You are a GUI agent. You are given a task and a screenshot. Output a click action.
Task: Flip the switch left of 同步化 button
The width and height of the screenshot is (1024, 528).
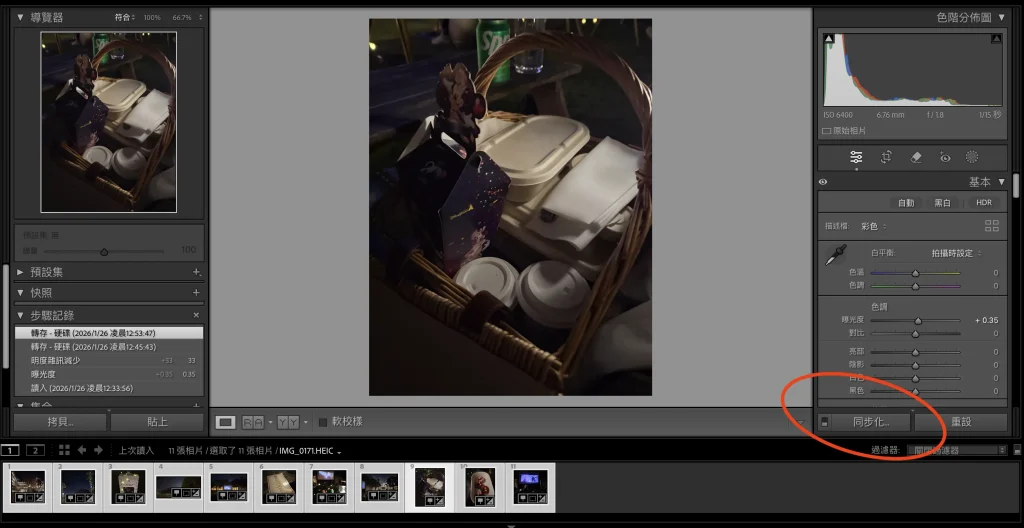click(x=824, y=422)
